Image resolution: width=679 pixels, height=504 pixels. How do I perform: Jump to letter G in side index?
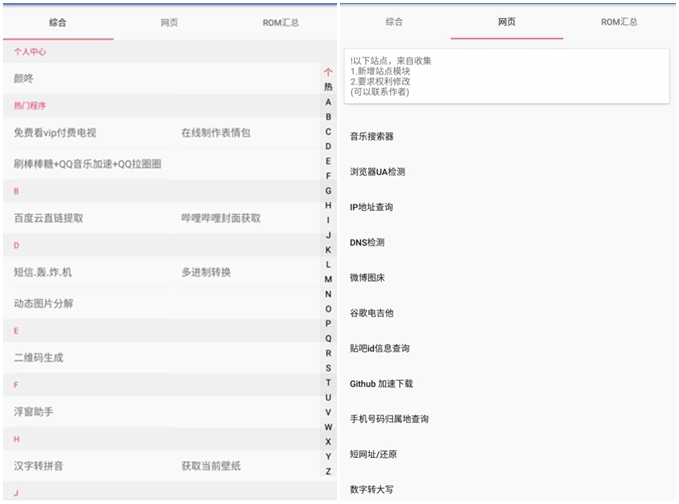328,190
